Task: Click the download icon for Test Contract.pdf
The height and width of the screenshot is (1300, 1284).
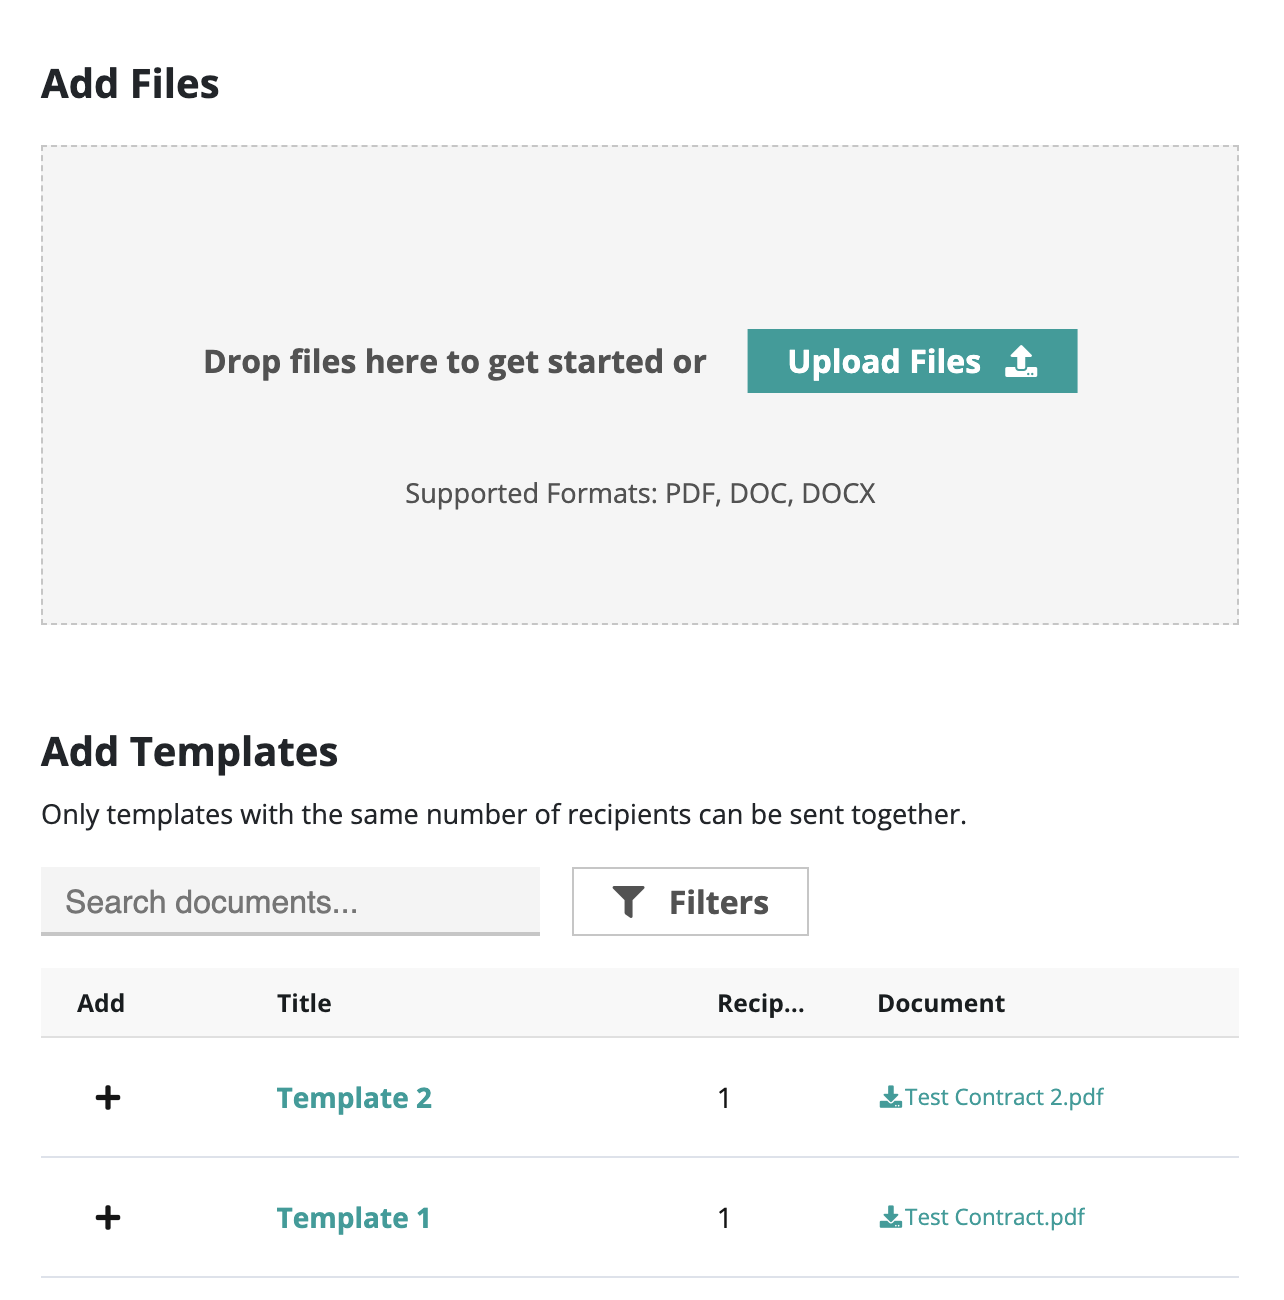Action: tap(890, 1217)
